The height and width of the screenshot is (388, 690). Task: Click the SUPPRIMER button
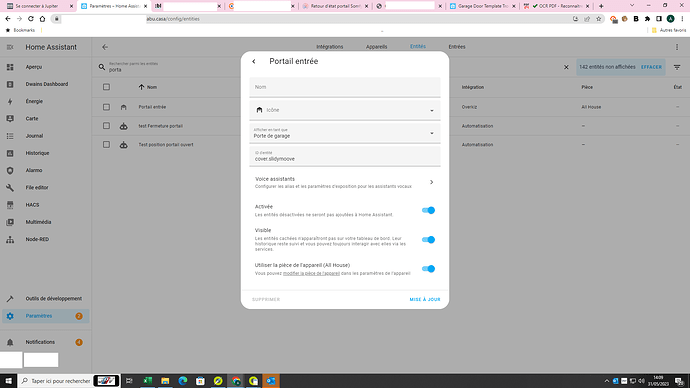tap(266, 300)
